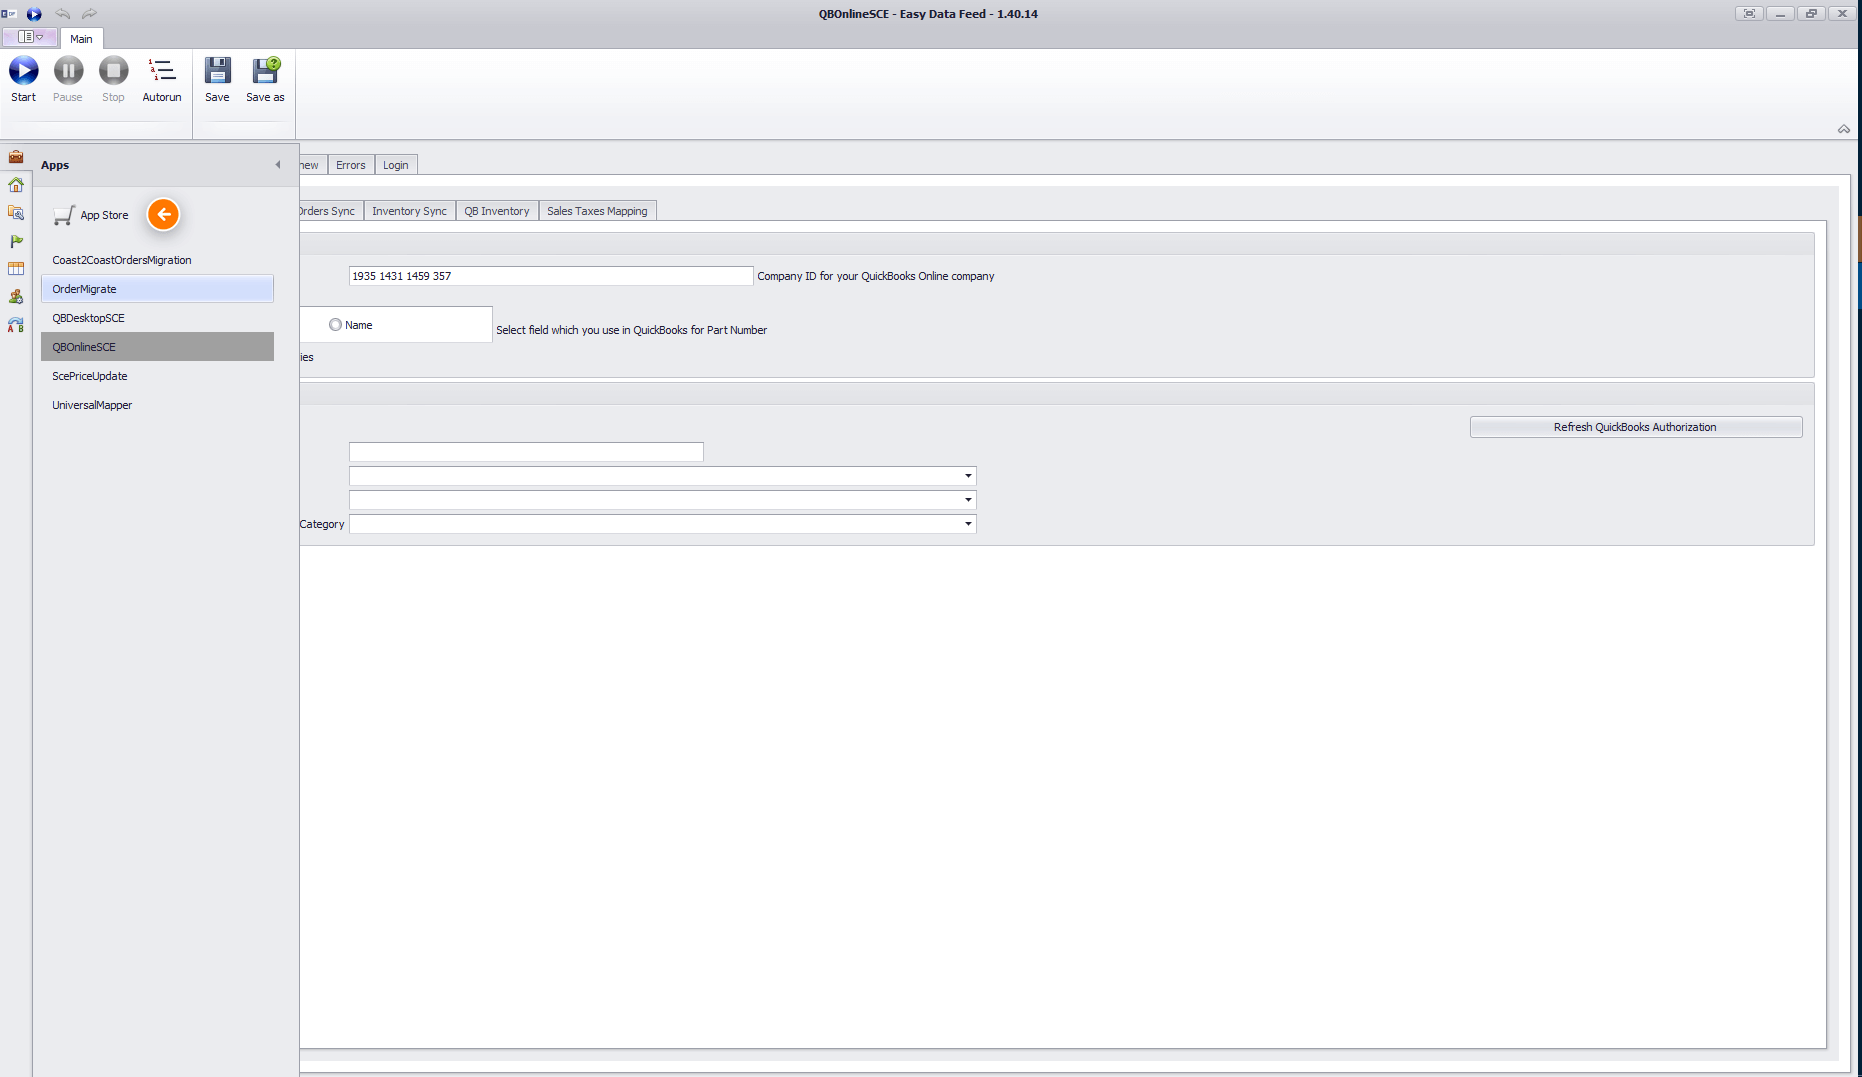The width and height of the screenshot is (1862, 1077).
Task: Open the App Store shopping cart
Action: point(64,215)
